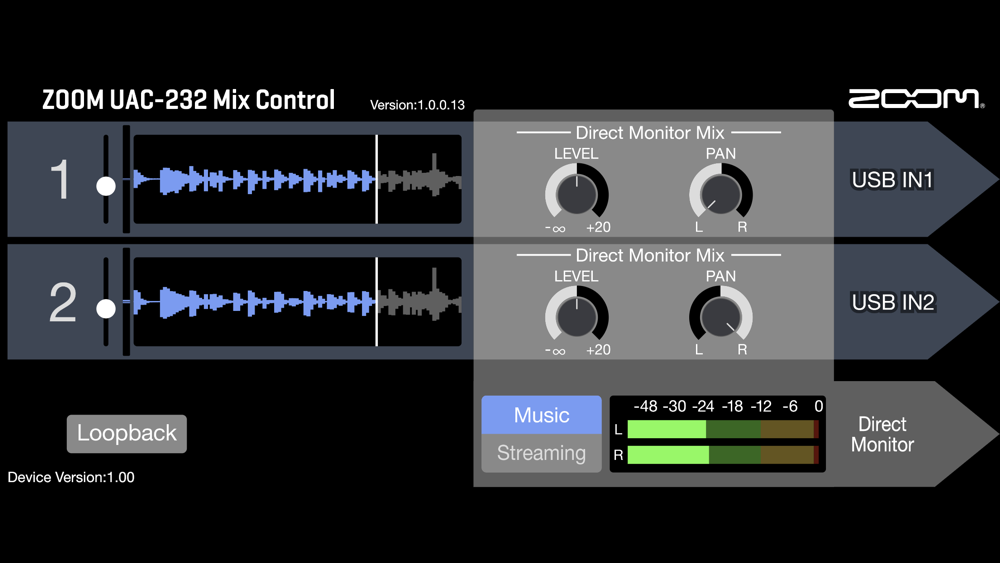Click the USB IN1 output label
Screen dimensions: 1000x563
(892, 180)
